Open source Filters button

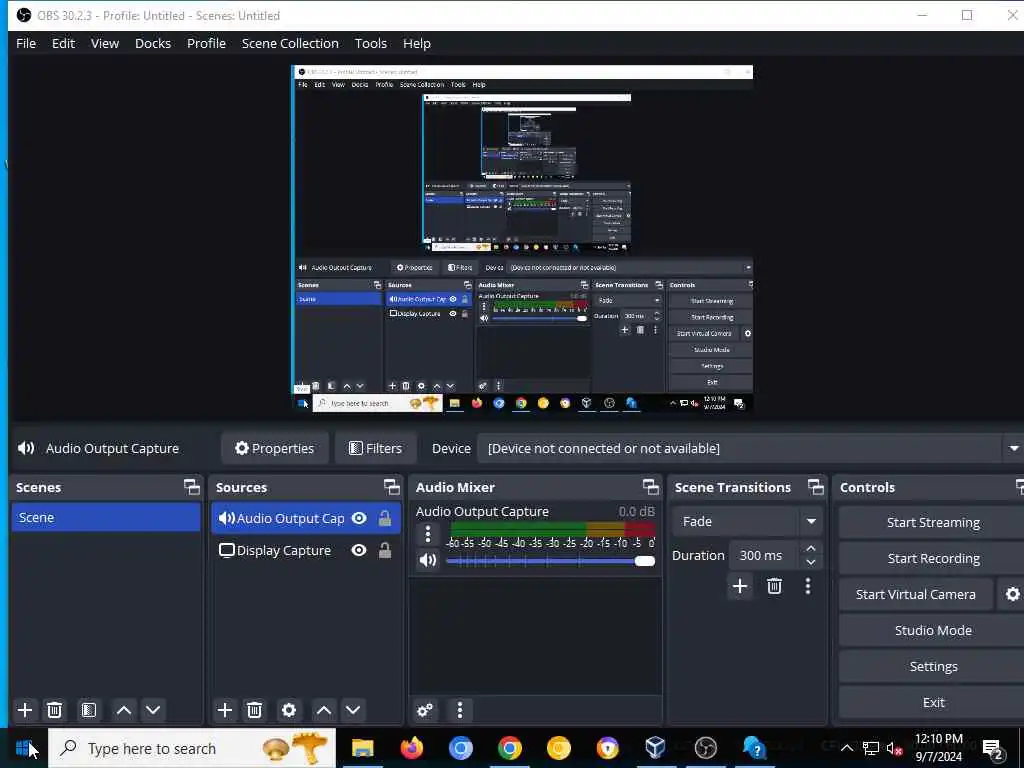[x=376, y=449]
